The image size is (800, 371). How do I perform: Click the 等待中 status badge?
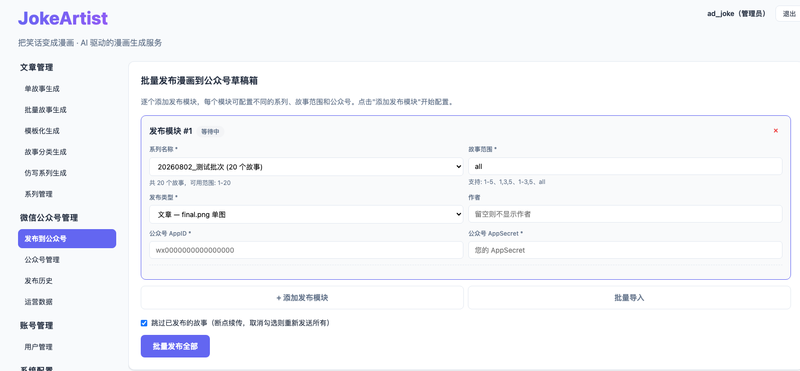click(x=210, y=132)
